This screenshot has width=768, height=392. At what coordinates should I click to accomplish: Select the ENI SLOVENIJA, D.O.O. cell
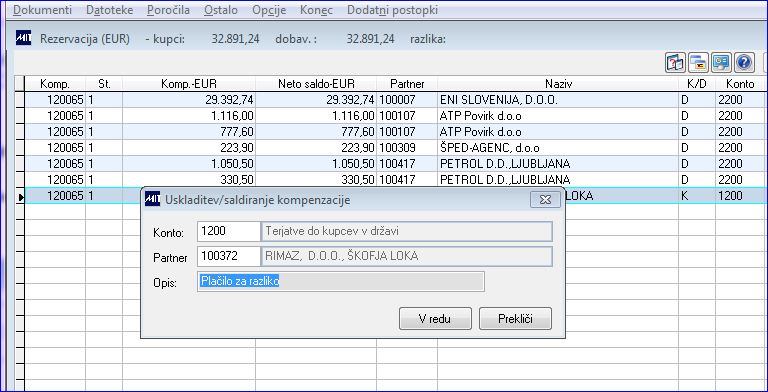click(x=558, y=100)
